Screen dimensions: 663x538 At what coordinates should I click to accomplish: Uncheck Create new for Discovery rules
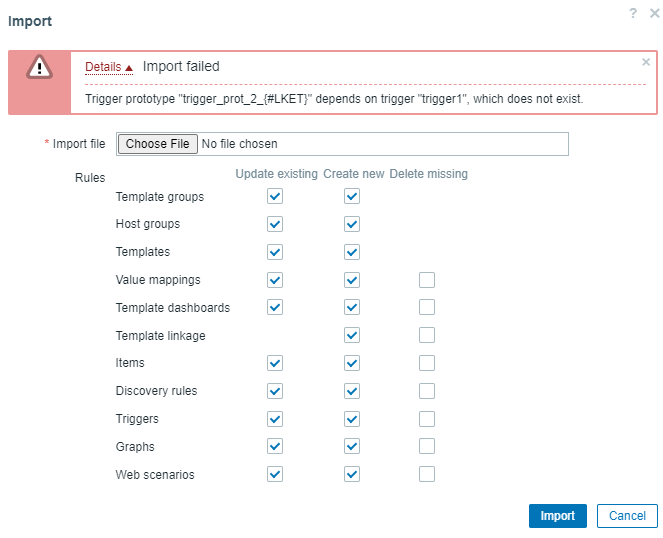coord(352,391)
